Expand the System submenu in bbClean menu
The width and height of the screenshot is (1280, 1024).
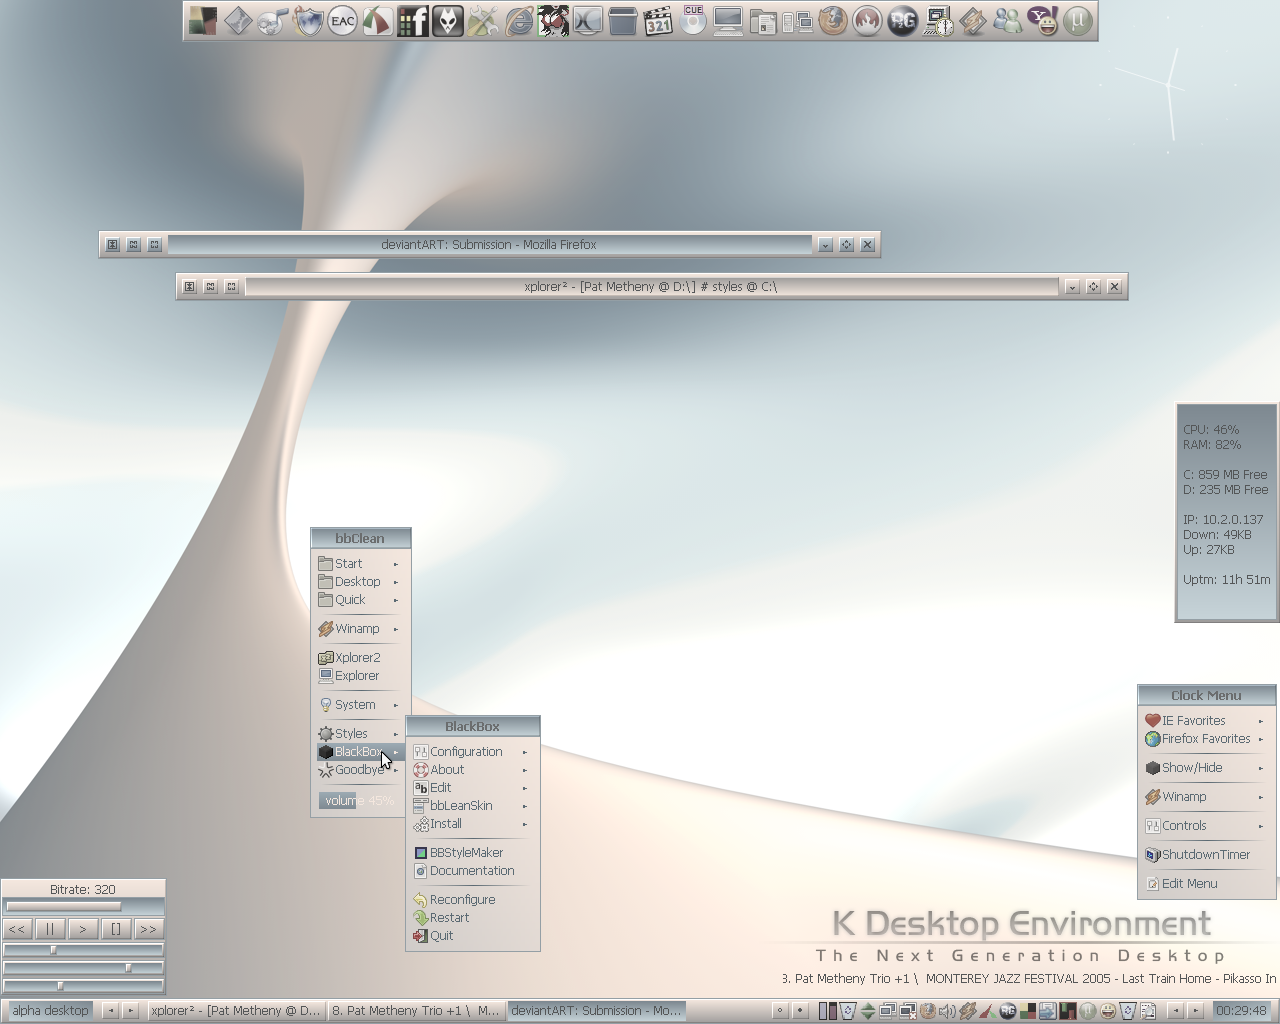(360, 705)
